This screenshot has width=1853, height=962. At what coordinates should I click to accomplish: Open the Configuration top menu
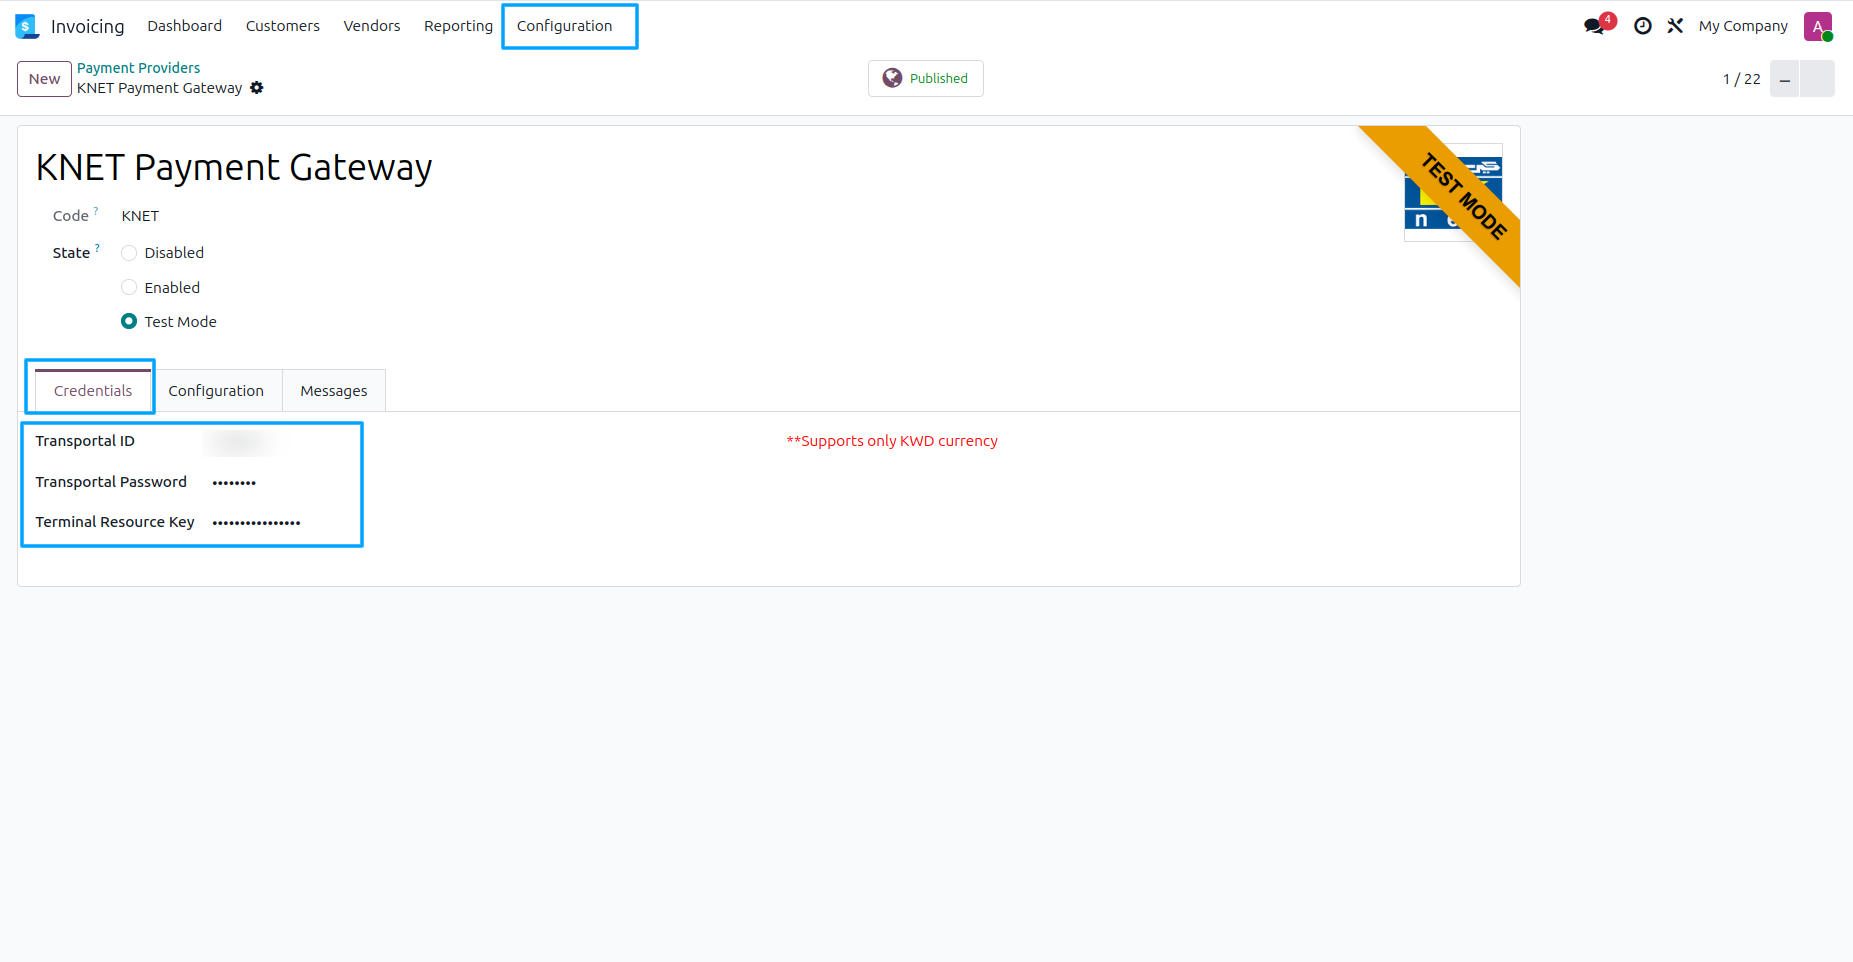tap(565, 26)
